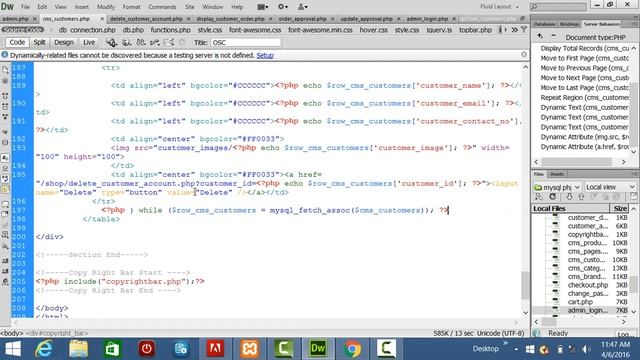
Task: Dismiss the testing server info message
Action: (x=524, y=54)
